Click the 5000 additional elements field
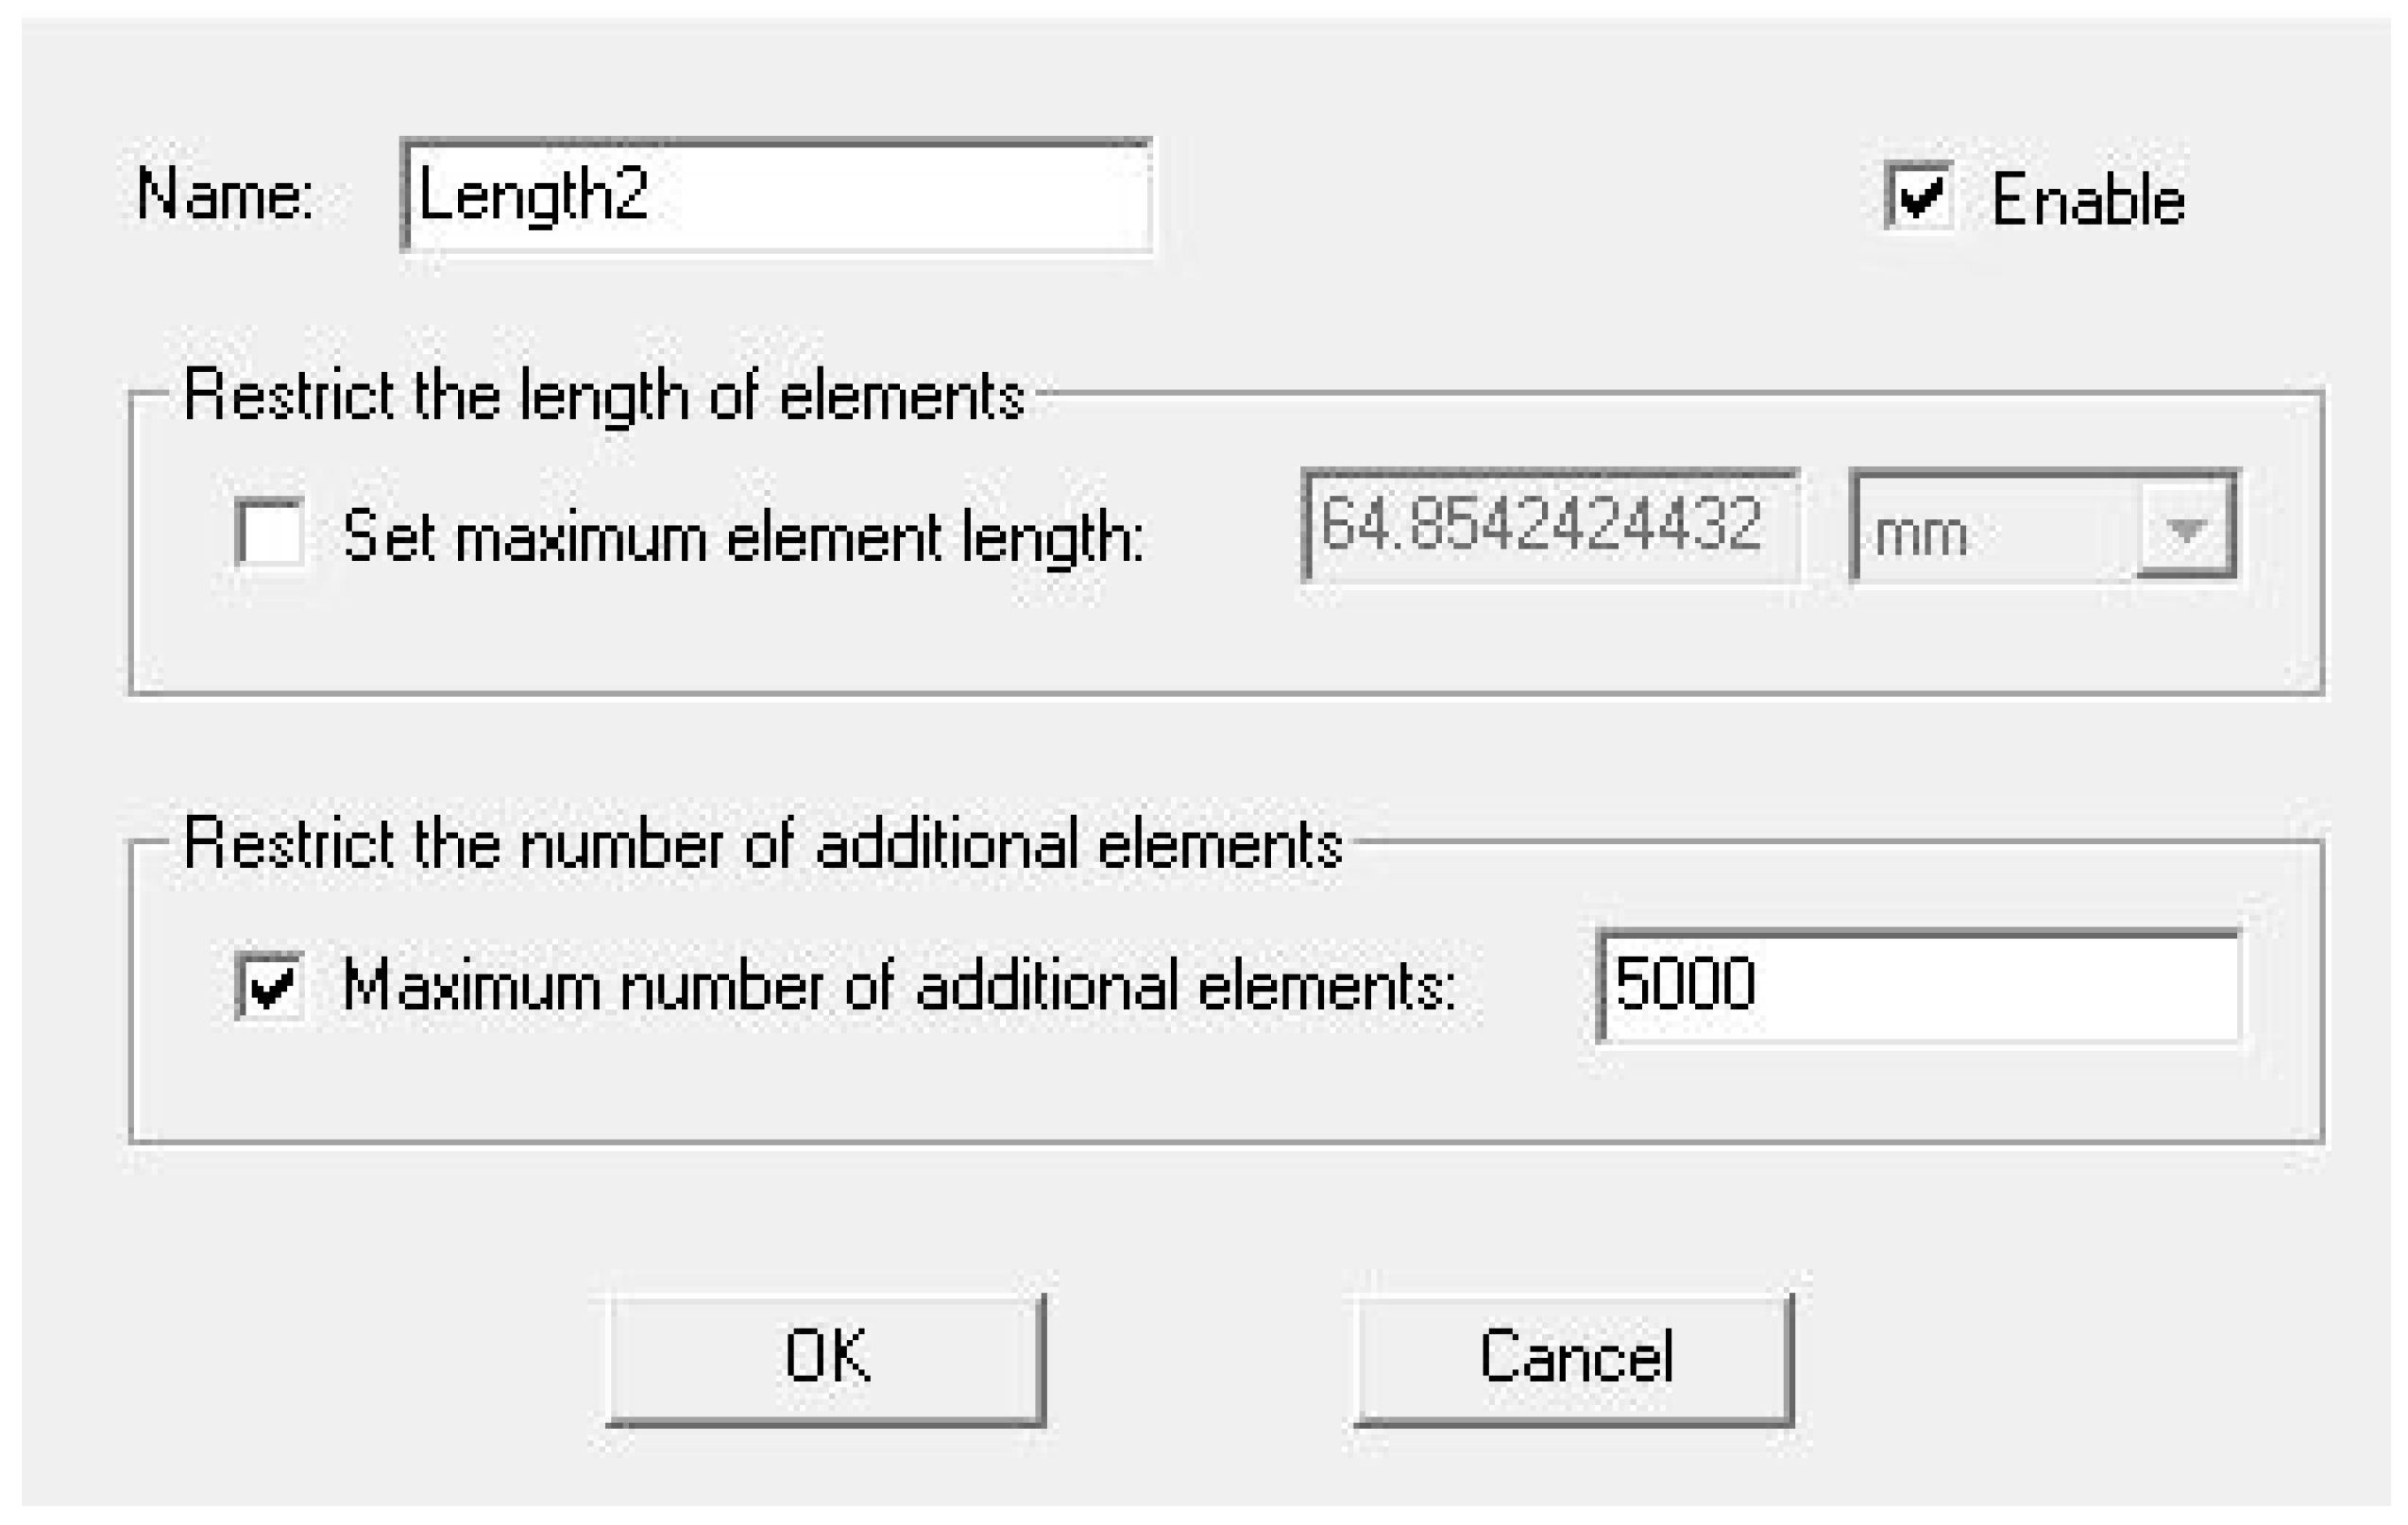 click(1918, 986)
